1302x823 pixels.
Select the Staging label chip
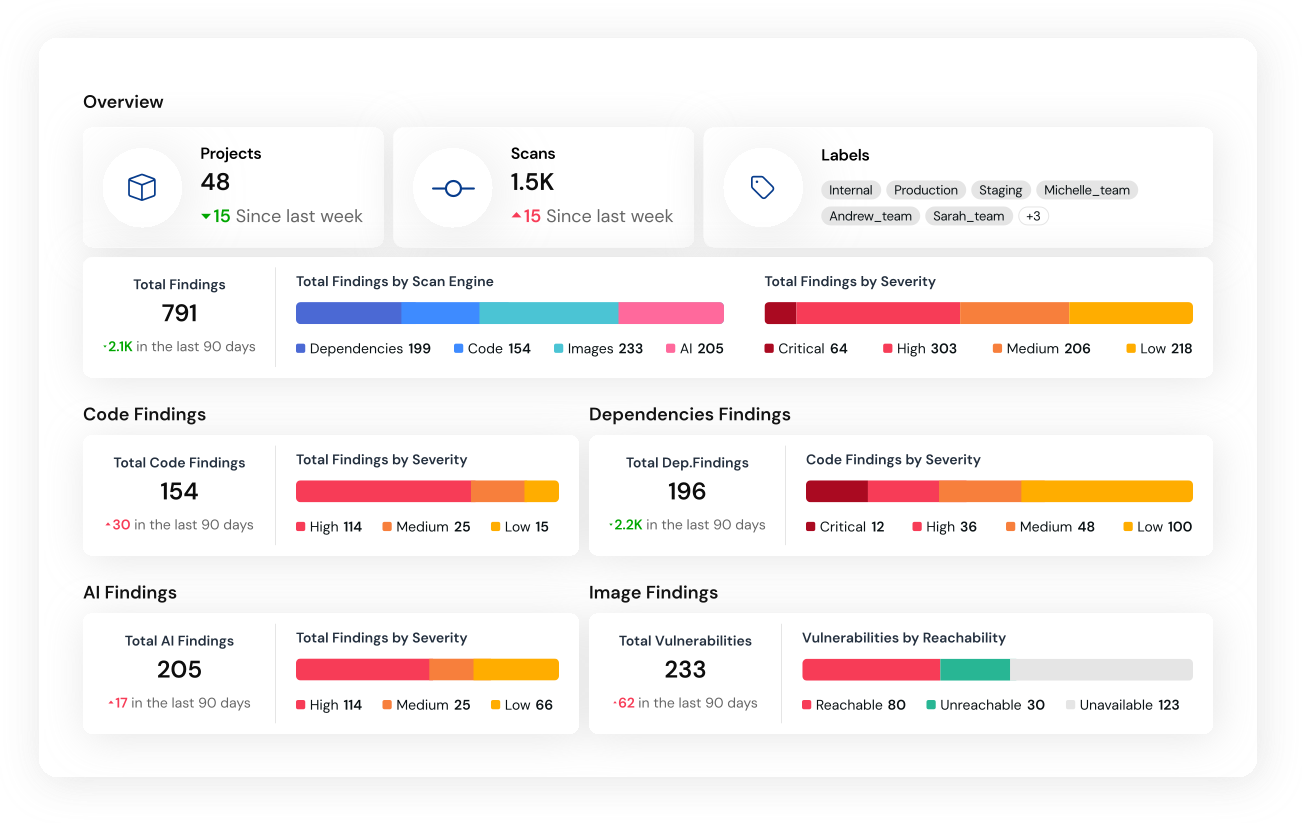click(x=1000, y=190)
